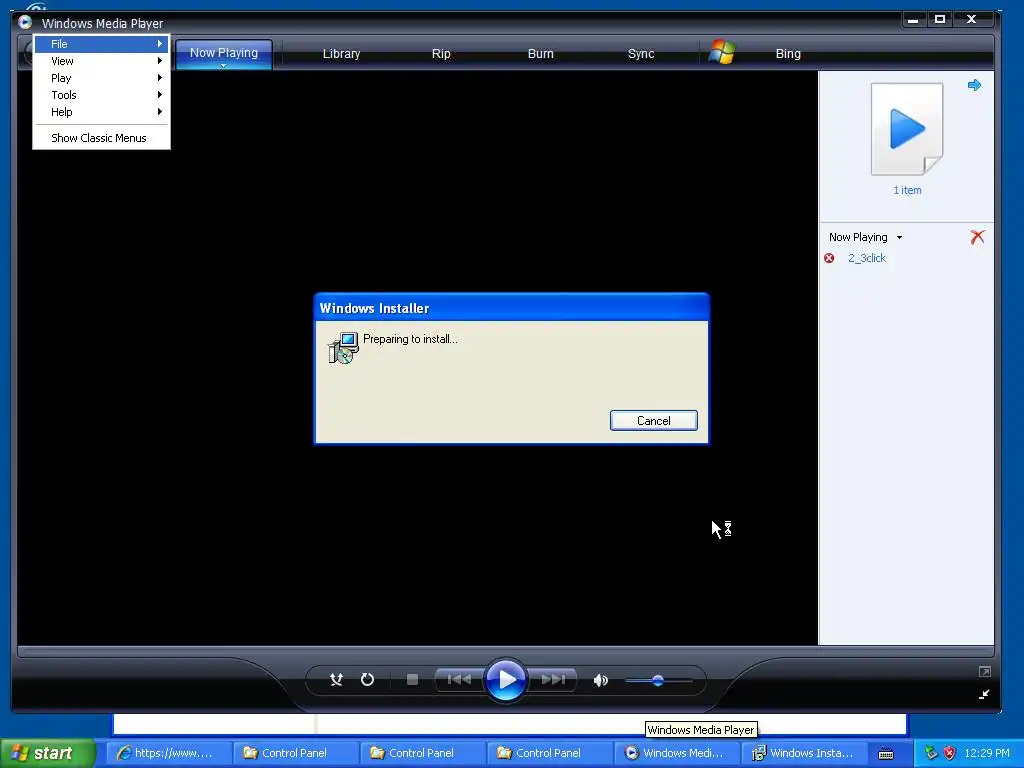The height and width of the screenshot is (768, 1024).
Task: Expand arrow under Now Playing tab
Action: click(223, 66)
